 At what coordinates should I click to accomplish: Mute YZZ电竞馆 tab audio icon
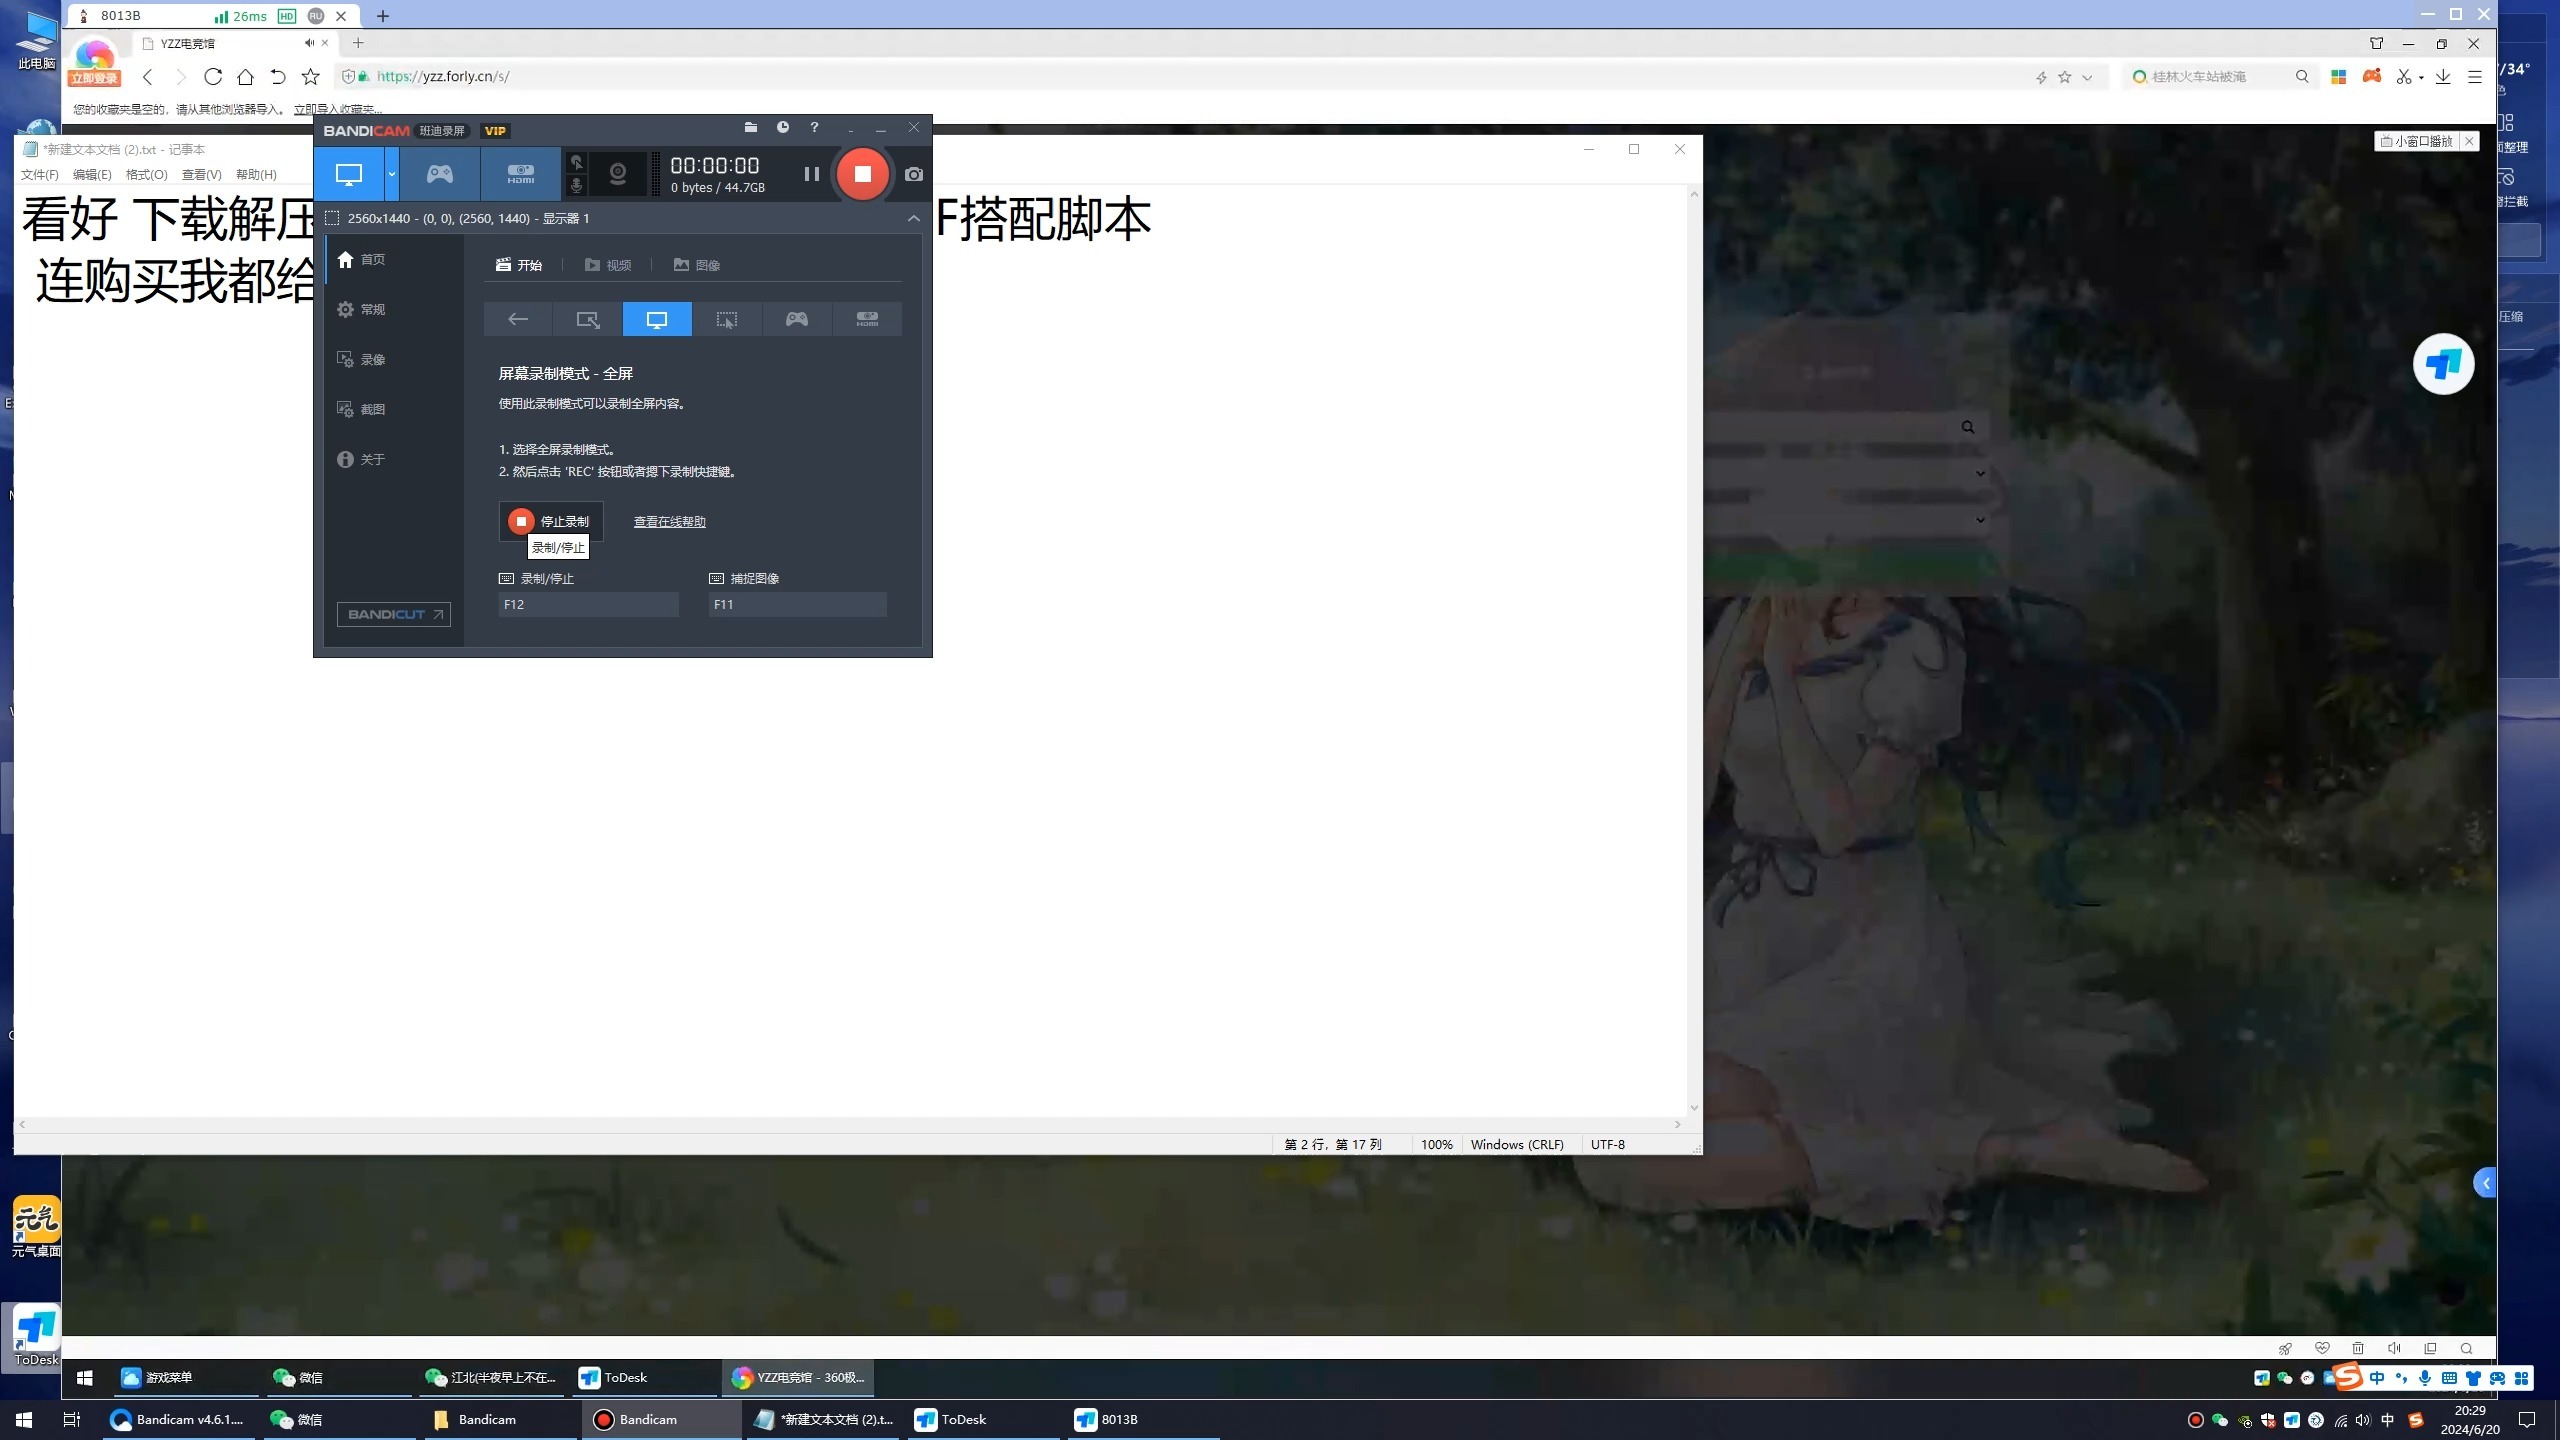coord(309,43)
